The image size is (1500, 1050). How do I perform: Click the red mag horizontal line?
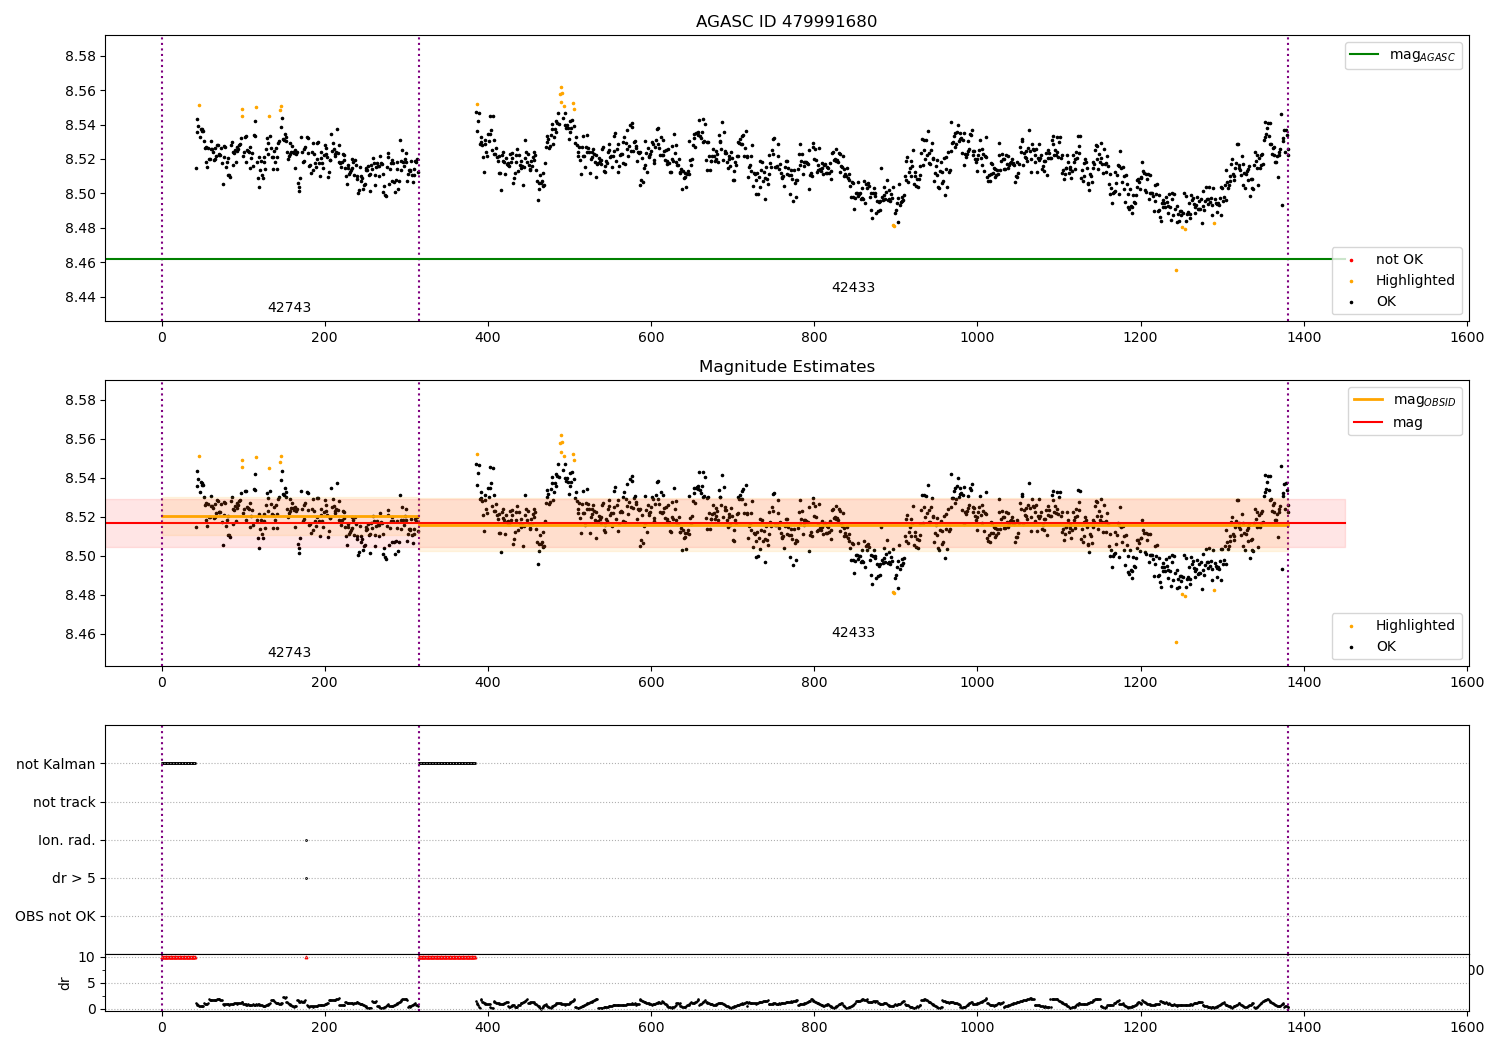click(x=725, y=523)
